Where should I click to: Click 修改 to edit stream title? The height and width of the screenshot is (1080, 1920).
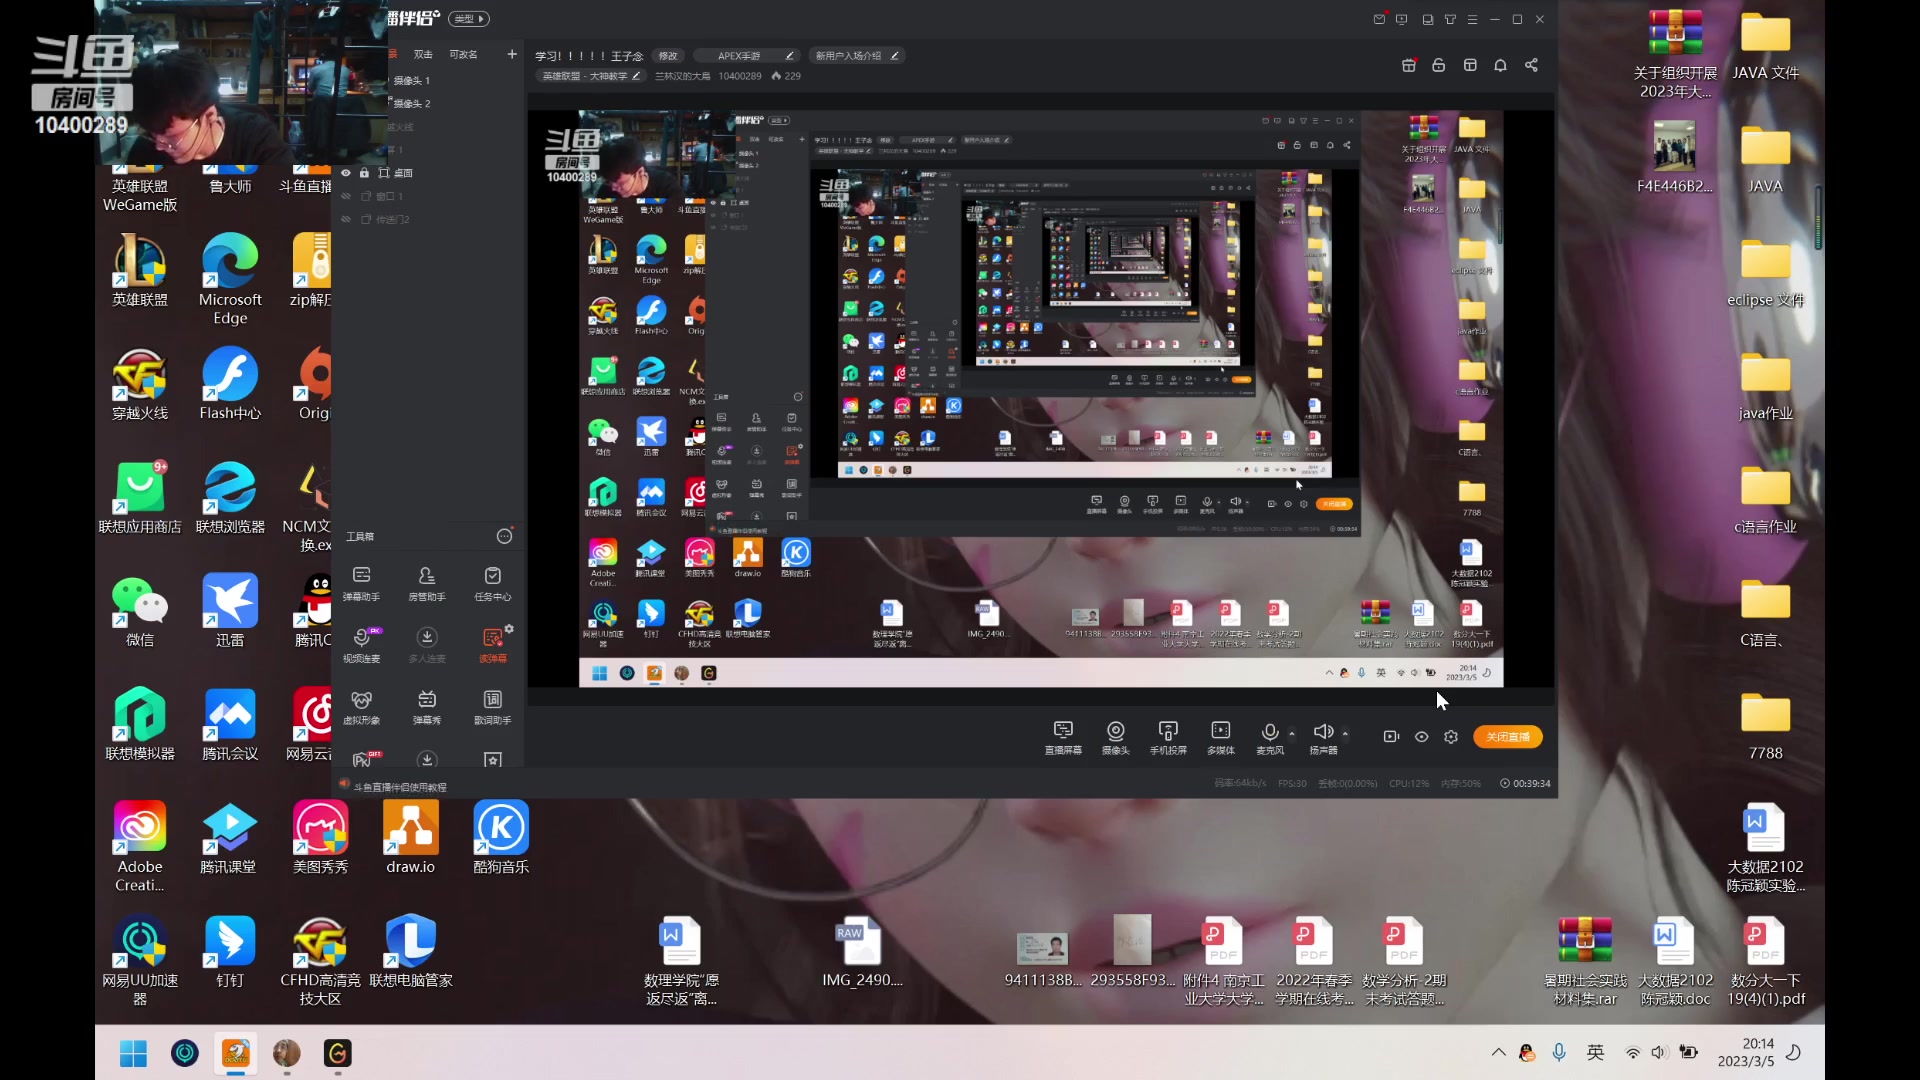(668, 56)
